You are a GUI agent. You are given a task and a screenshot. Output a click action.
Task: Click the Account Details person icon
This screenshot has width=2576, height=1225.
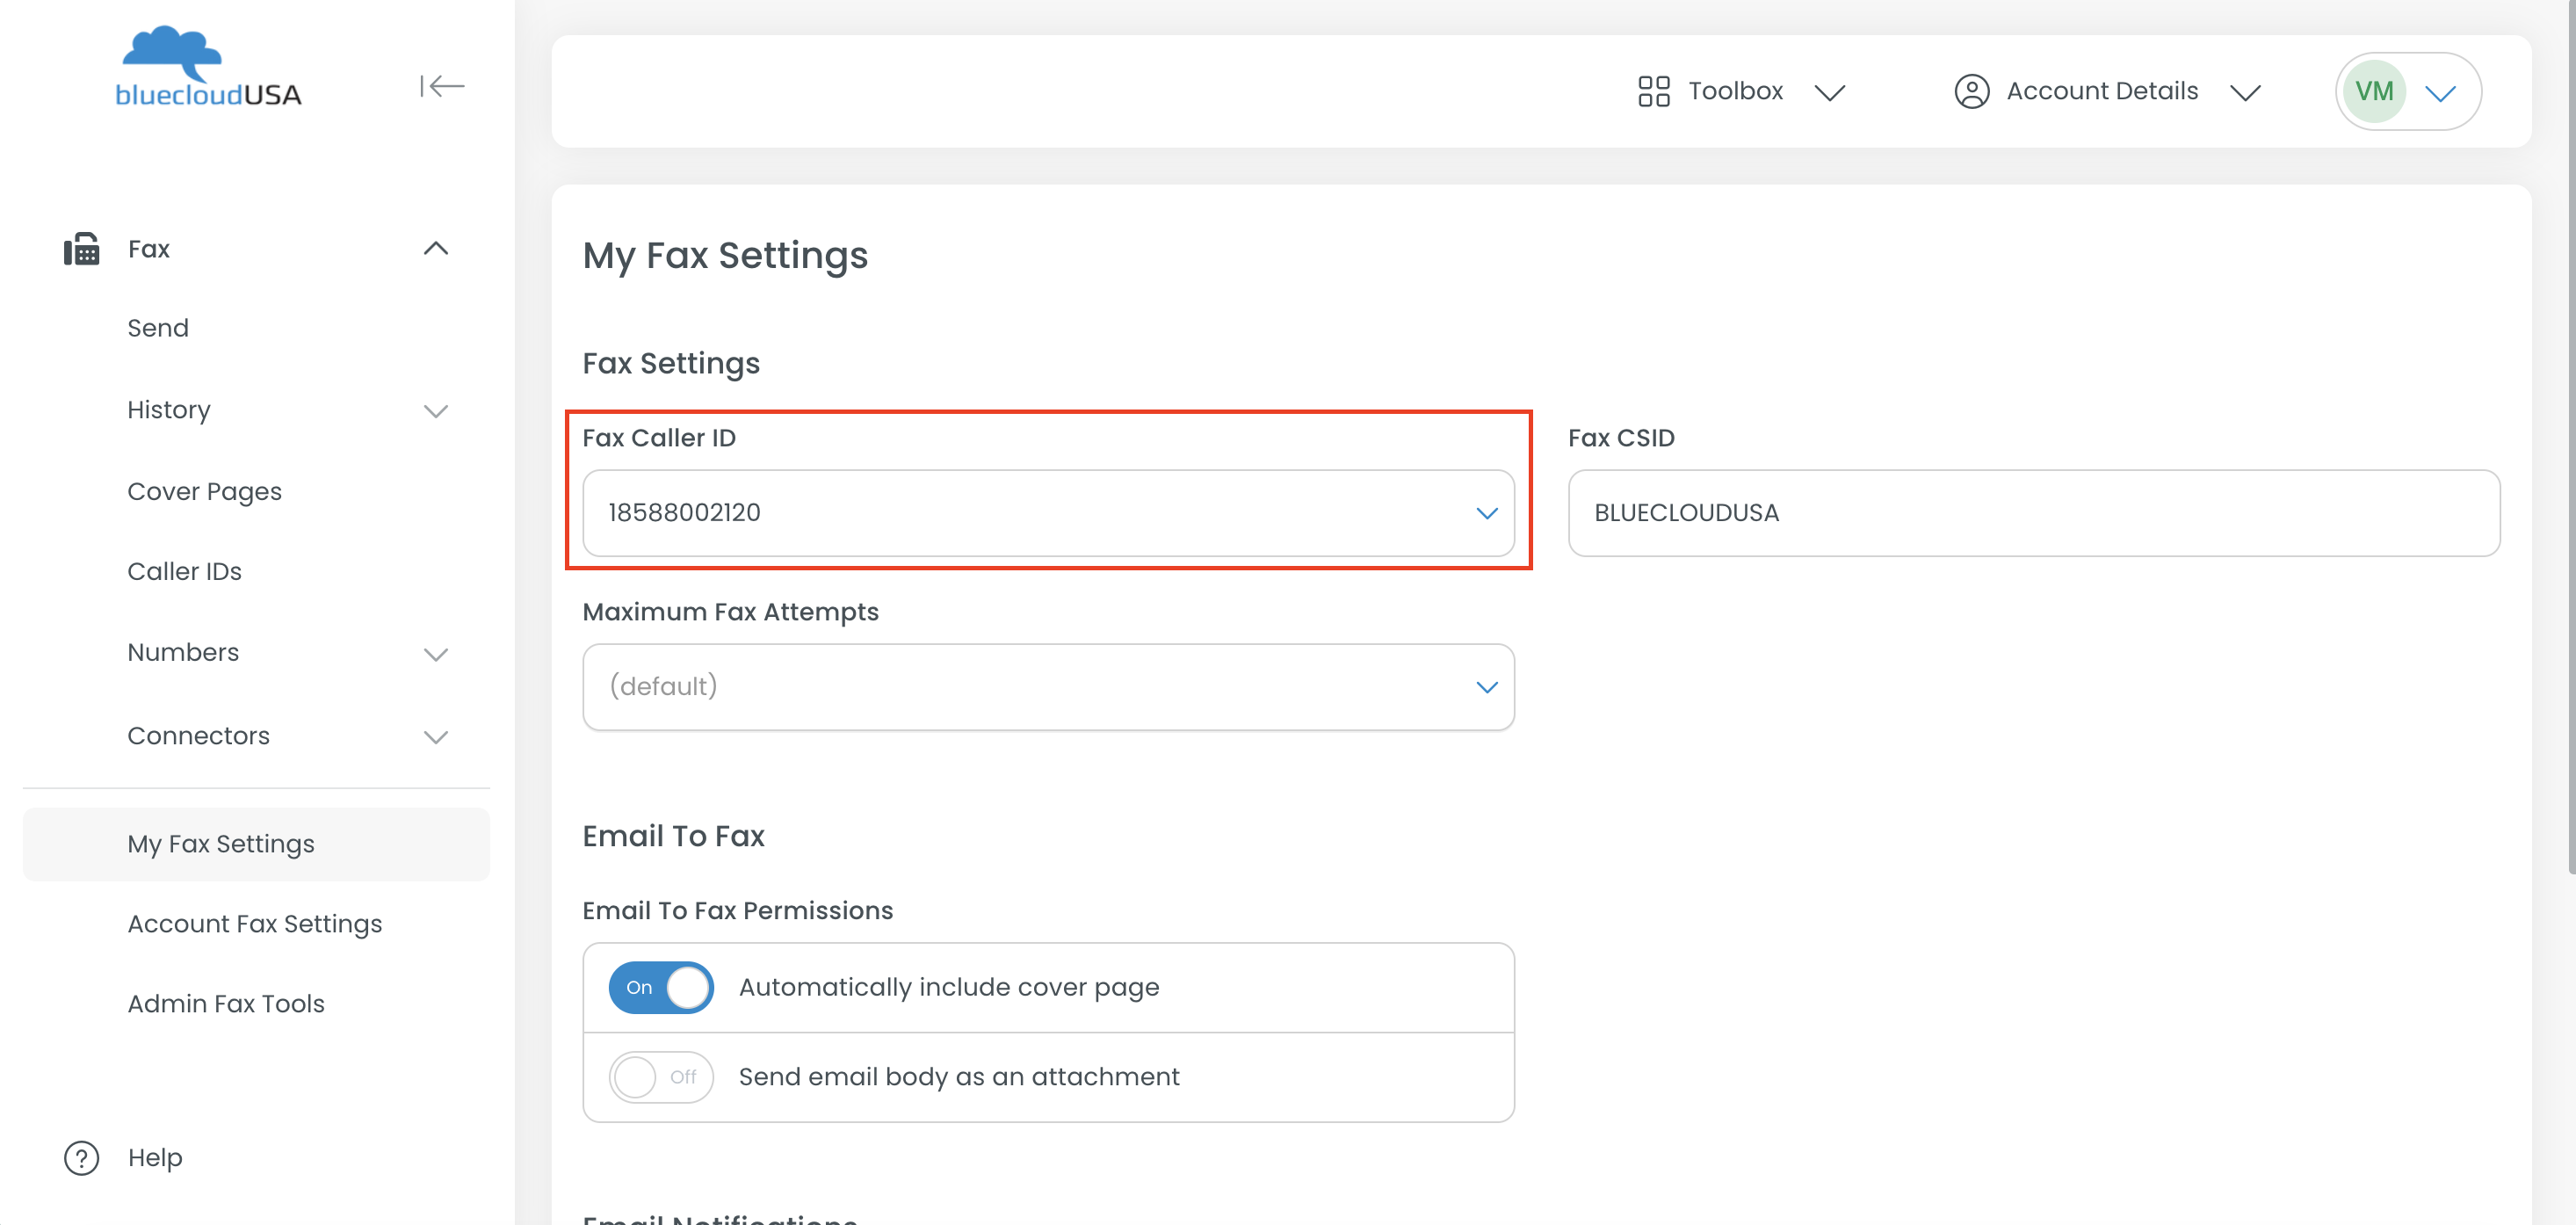click(x=1971, y=91)
